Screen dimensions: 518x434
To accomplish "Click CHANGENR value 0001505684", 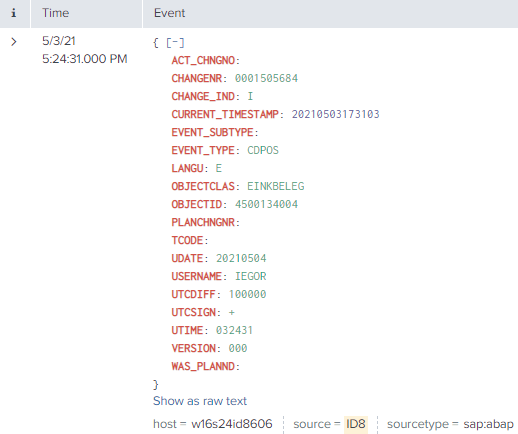I will 266,78.
